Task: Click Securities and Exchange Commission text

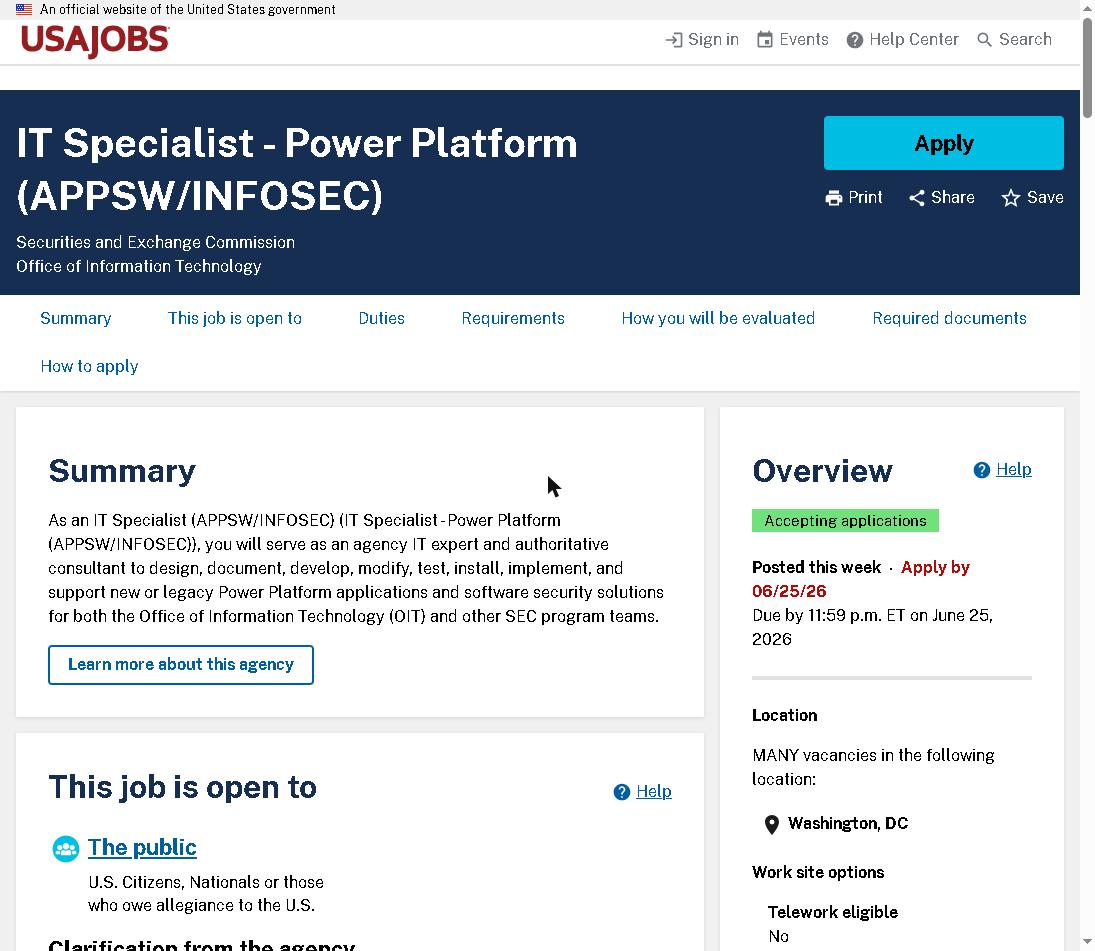Action: (156, 242)
